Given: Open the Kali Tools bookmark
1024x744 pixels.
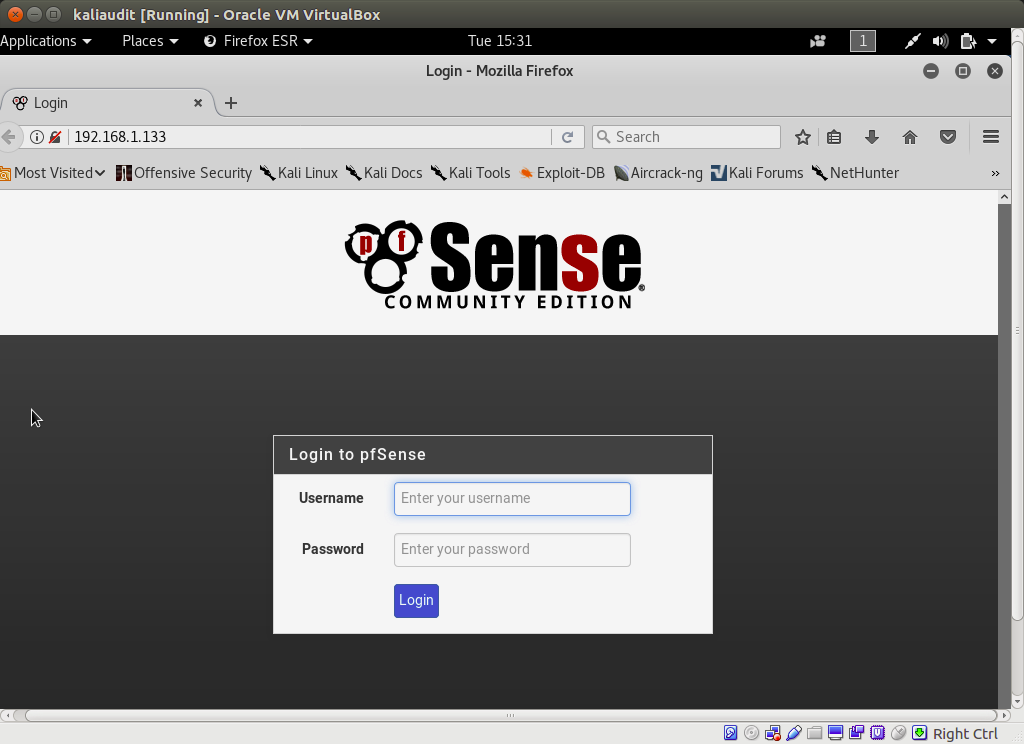Looking at the screenshot, I should coord(470,173).
